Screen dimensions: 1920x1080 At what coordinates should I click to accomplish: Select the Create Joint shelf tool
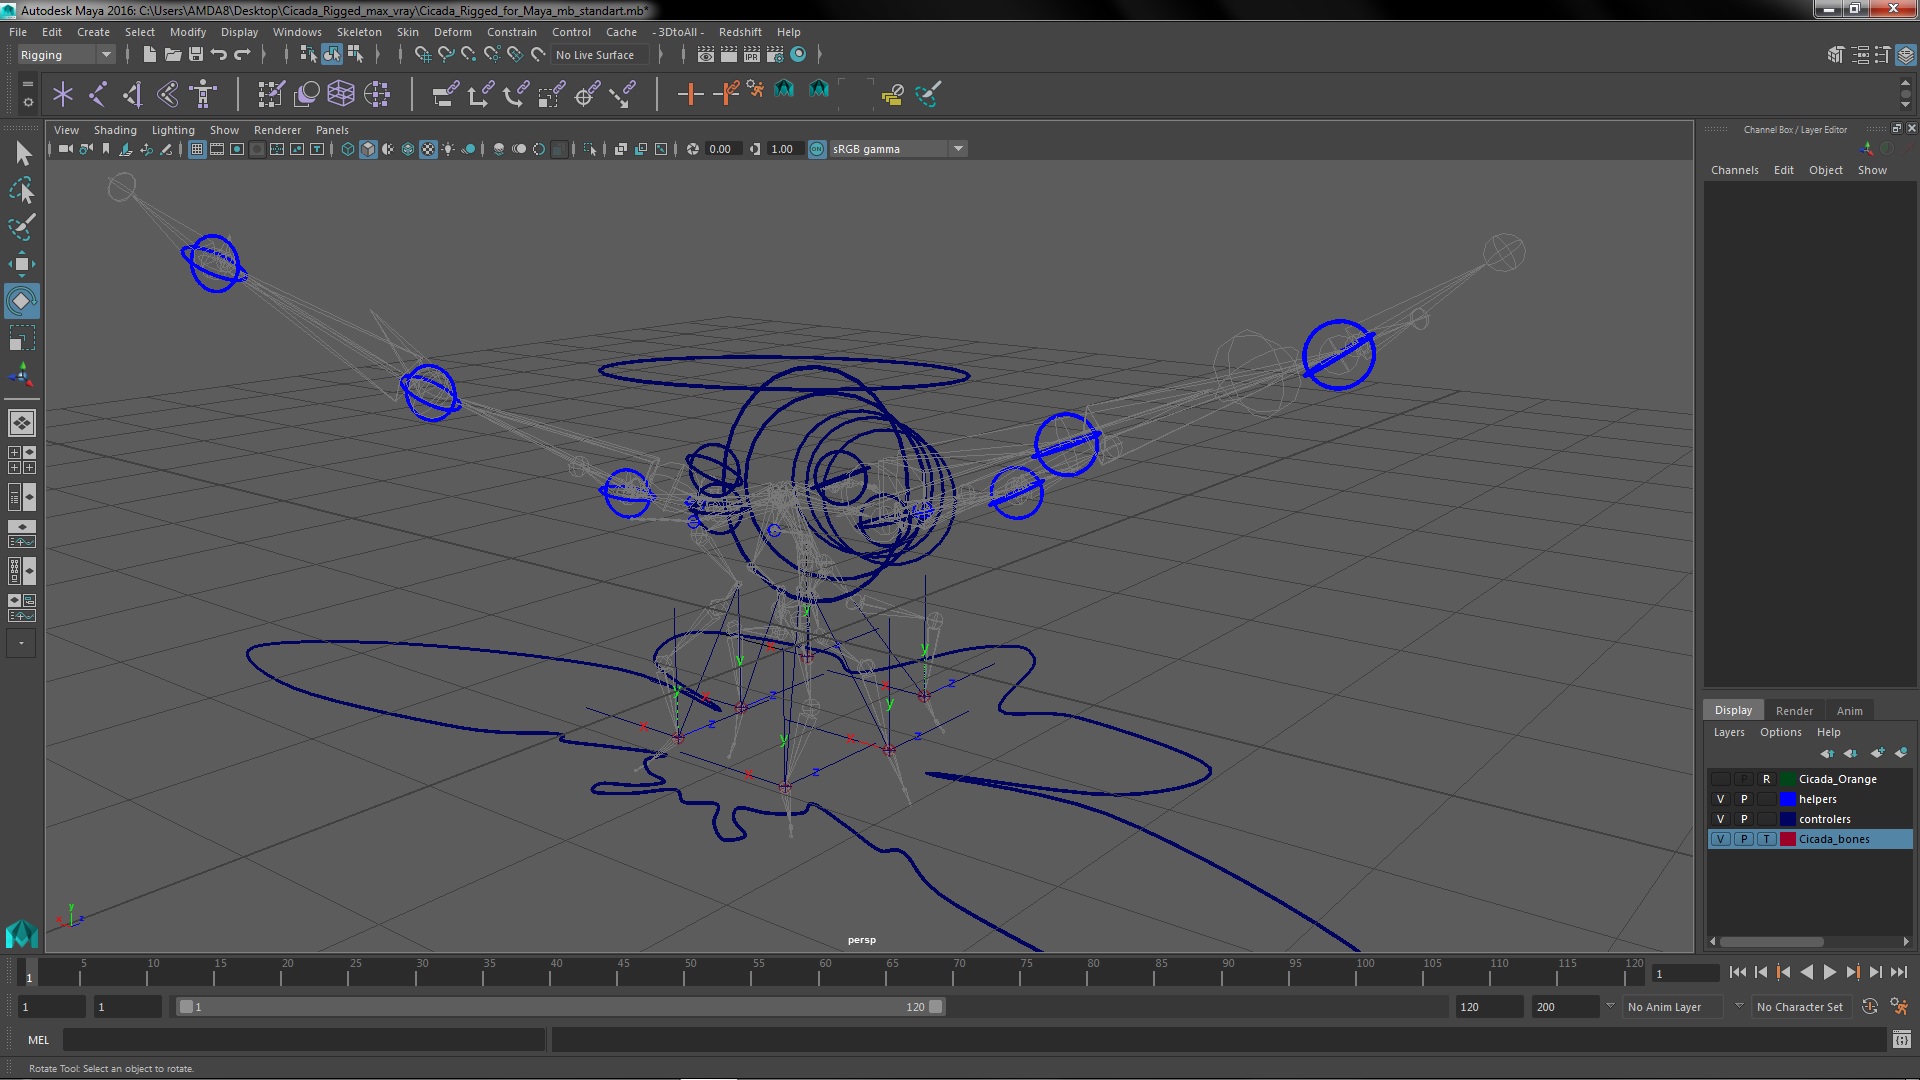point(98,94)
